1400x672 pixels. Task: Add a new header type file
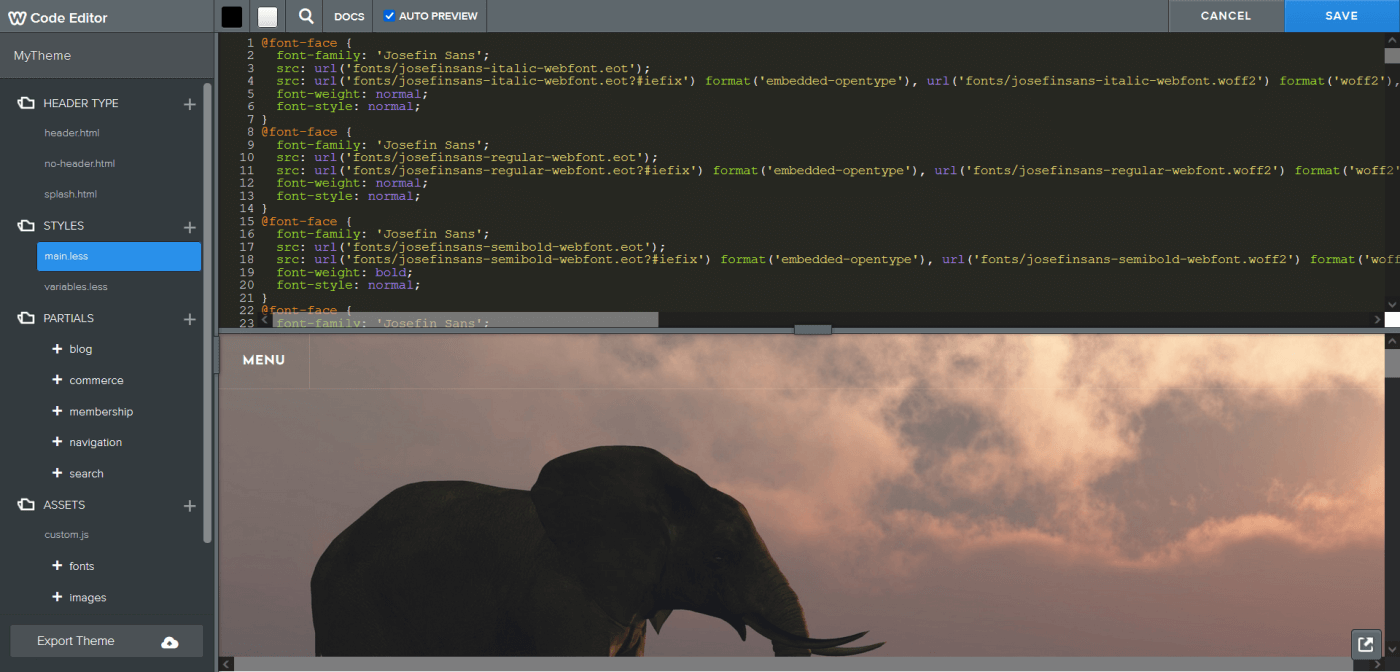pos(190,103)
